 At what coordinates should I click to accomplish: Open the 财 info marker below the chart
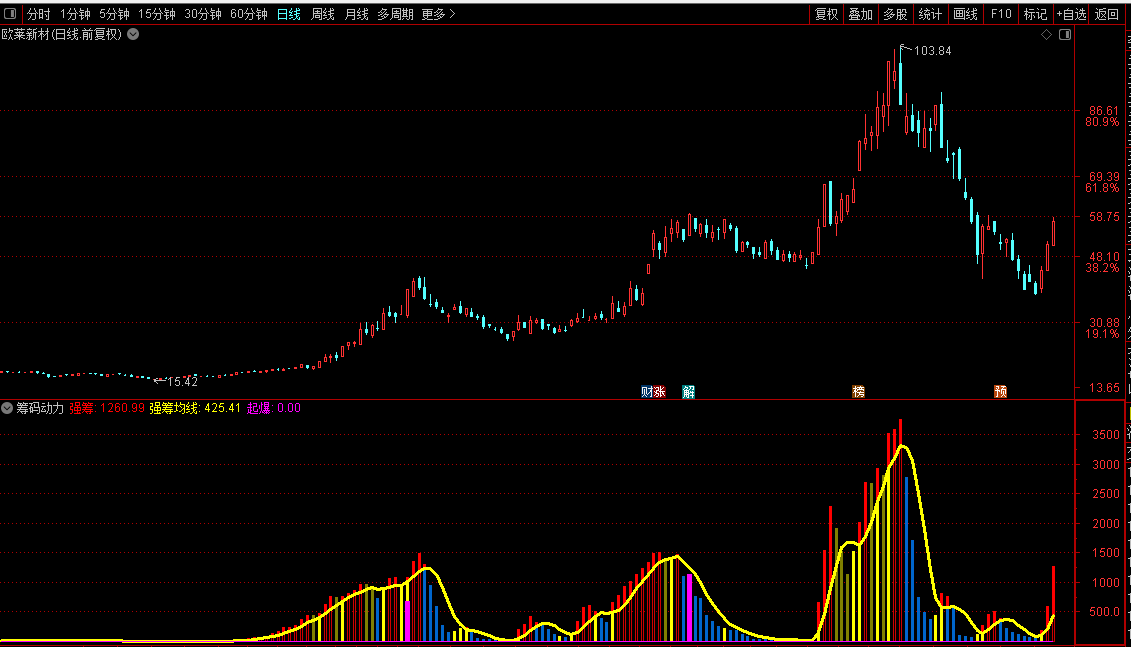[x=647, y=392]
